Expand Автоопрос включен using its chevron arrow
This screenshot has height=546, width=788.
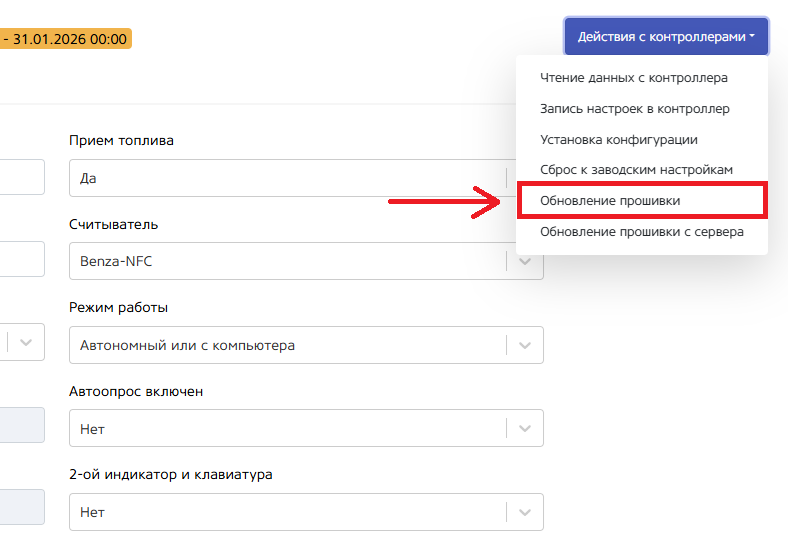click(525, 429)
